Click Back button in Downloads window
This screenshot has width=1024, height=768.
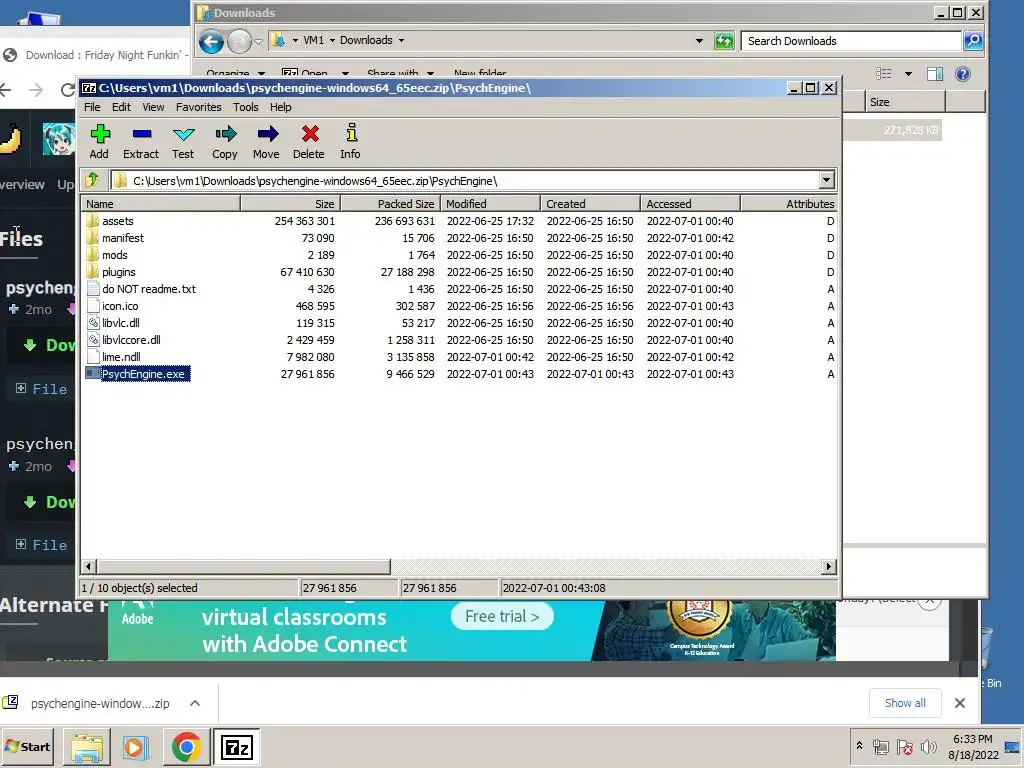click(211, 42)
